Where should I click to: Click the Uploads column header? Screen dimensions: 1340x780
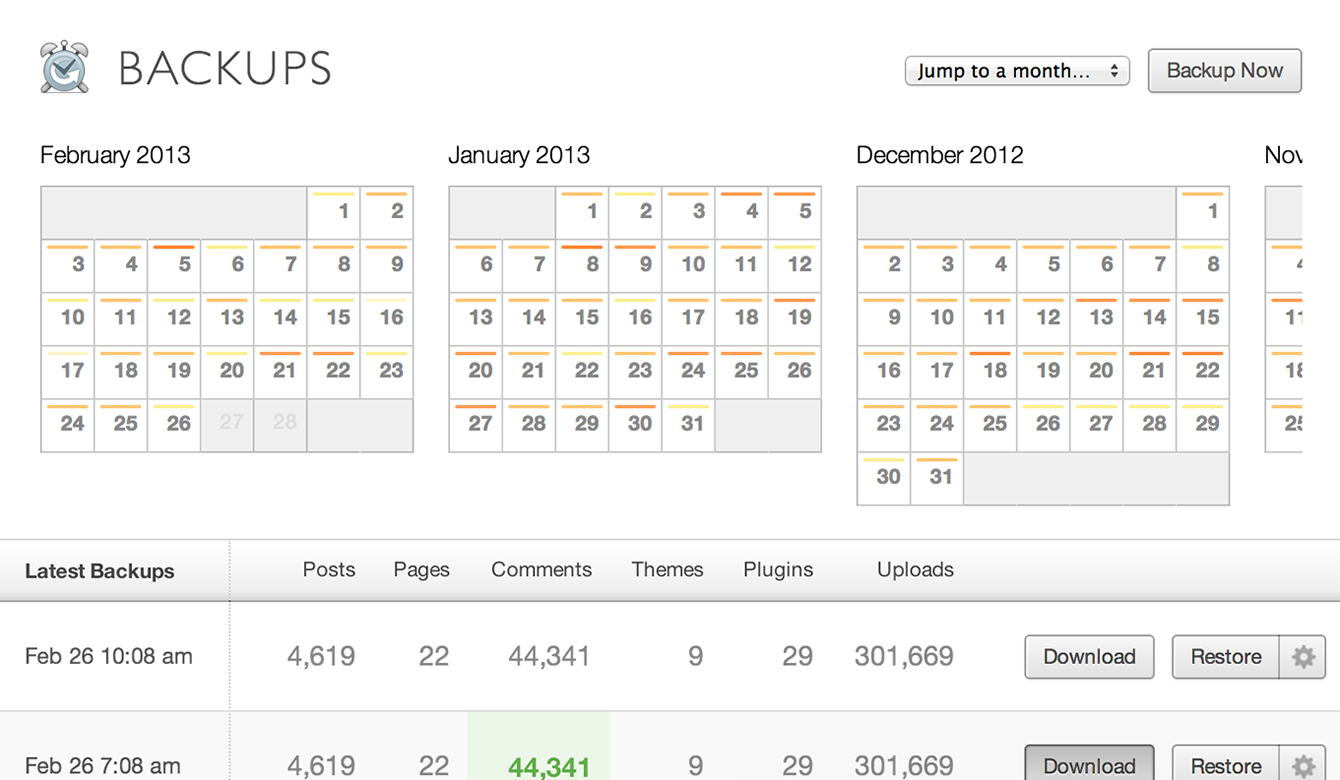tap(915, 570)
